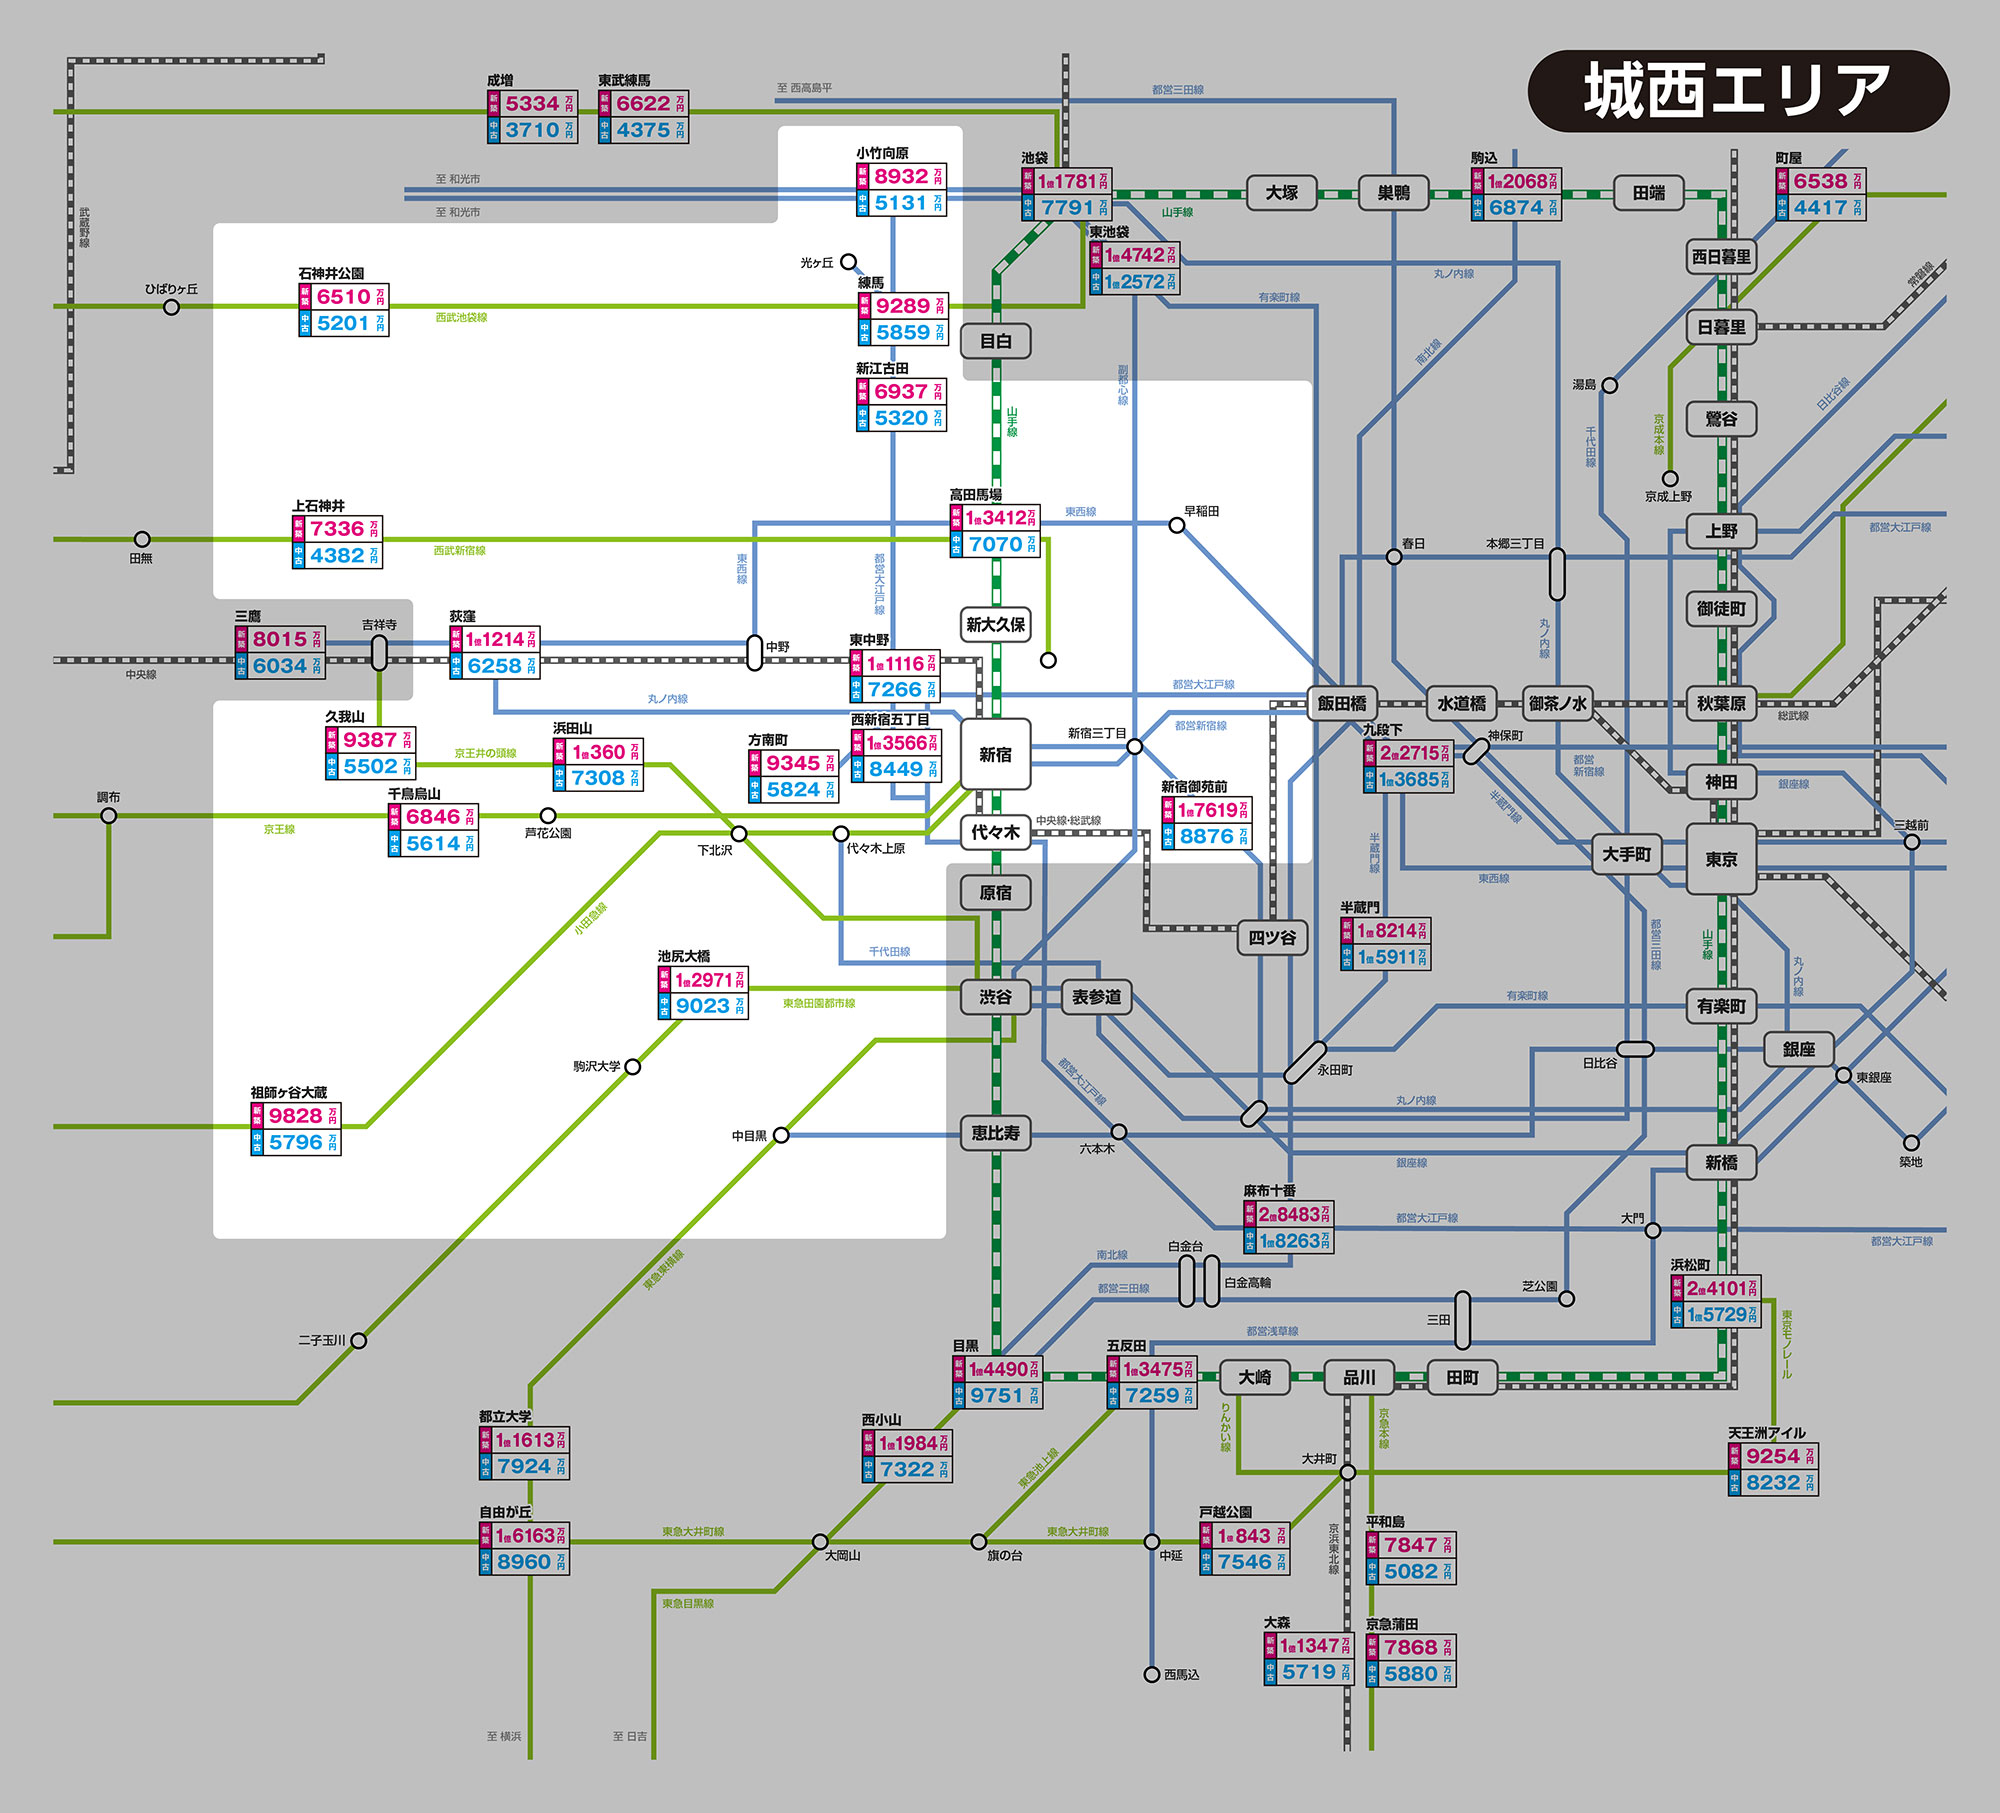The image size is (2000, 1813).
Task: Click 戸越公園 used price 7546万円
Action: (x=1245, y=1562)
